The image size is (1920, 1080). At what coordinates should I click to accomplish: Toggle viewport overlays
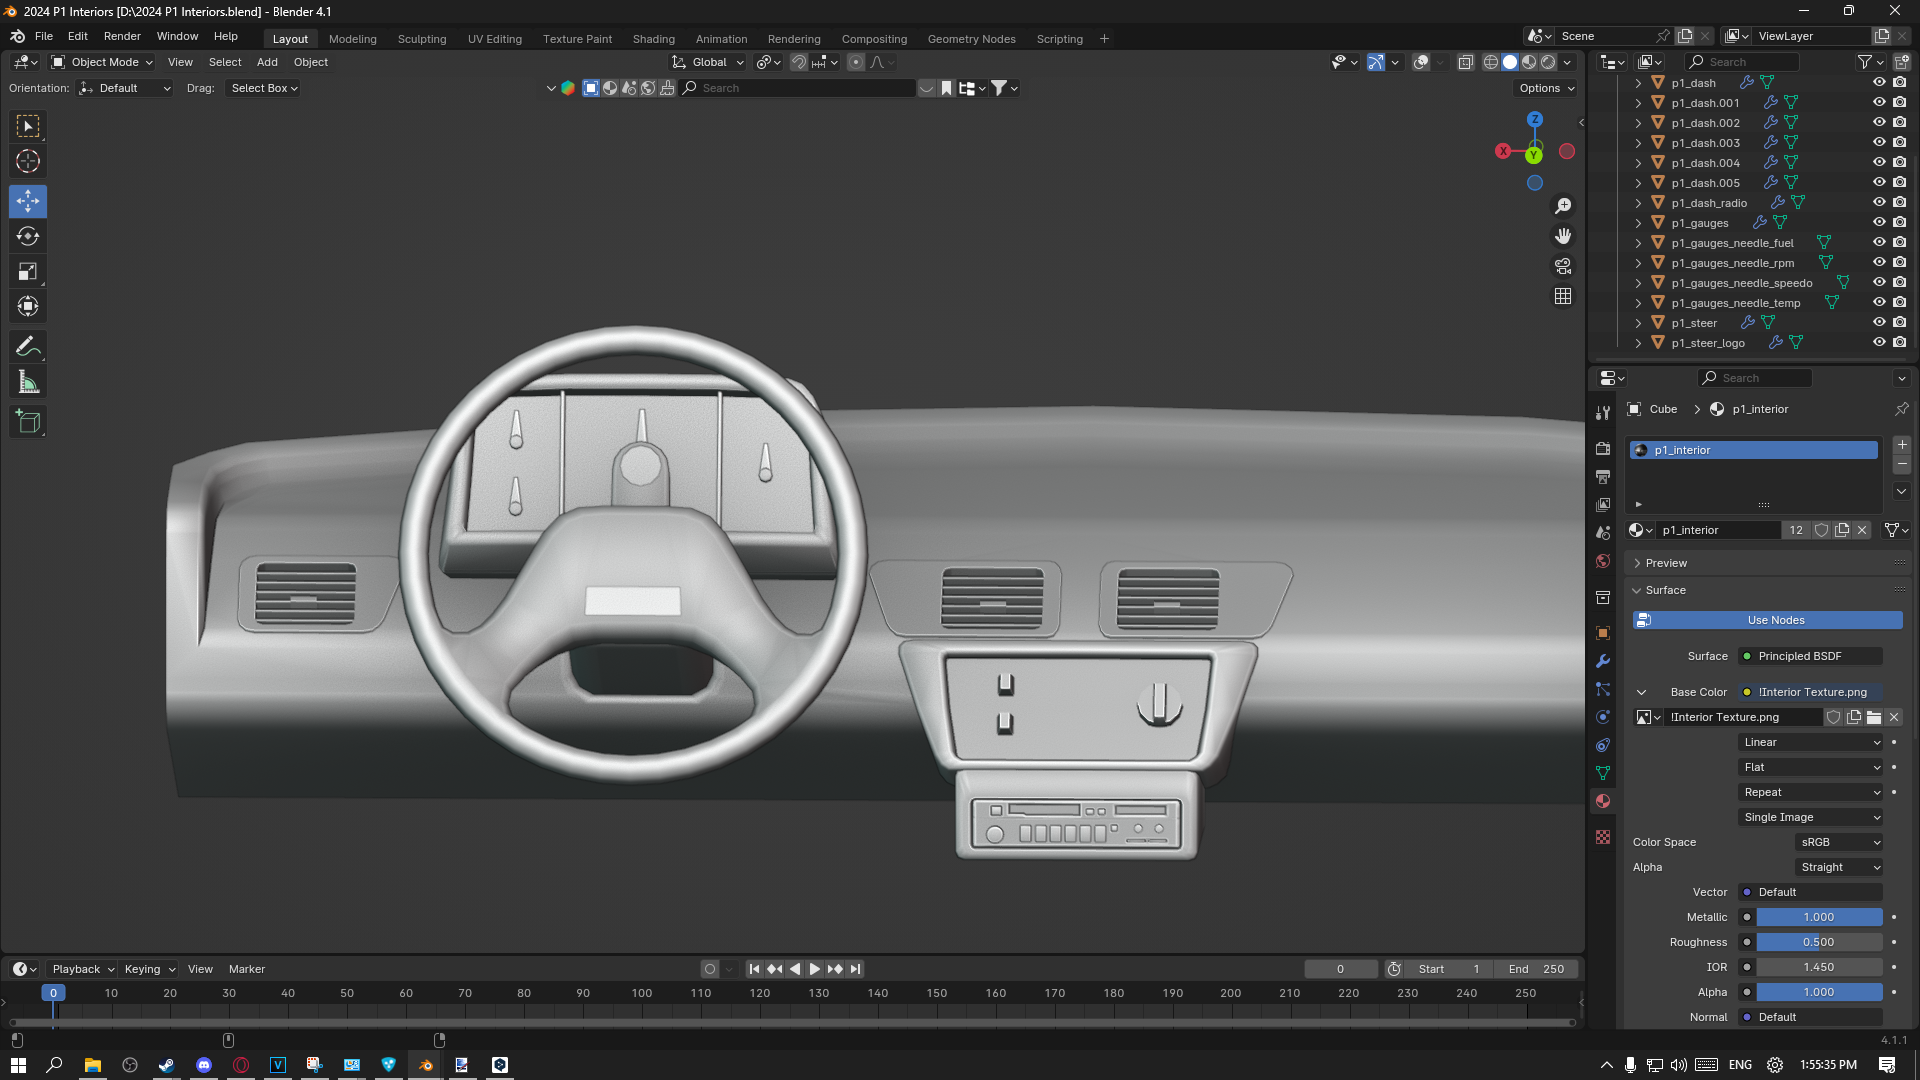[x=1421, y=62]
